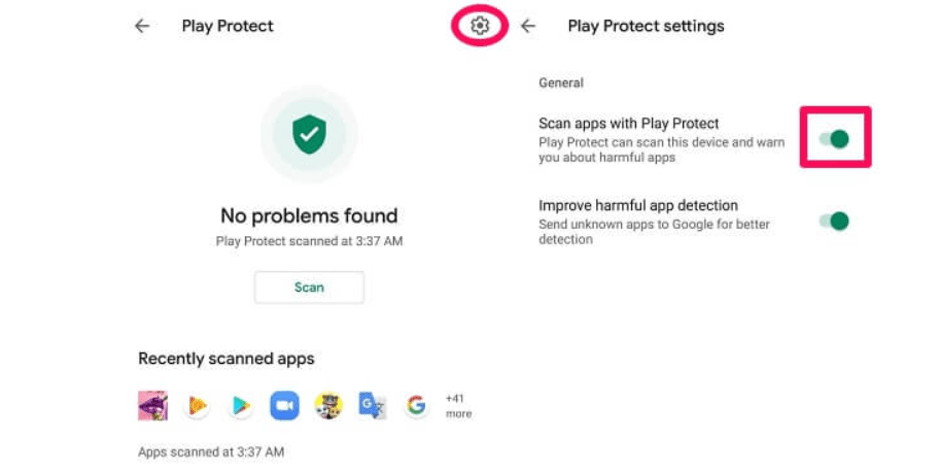Image resolution: width=941 pixels, height=472 pixels.
Task: Click the Improve harmful app detection label
Action: click(638, 205)
